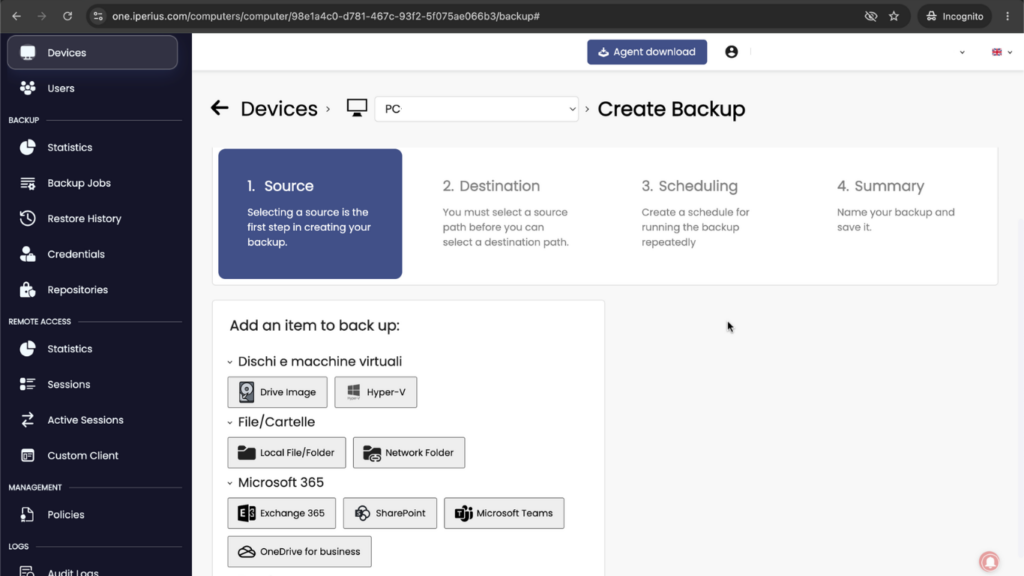Viewport: 1024px width, 576px height.
Task: Collapse the Dischi e macchine virtuali section
Action: (230, 362)
